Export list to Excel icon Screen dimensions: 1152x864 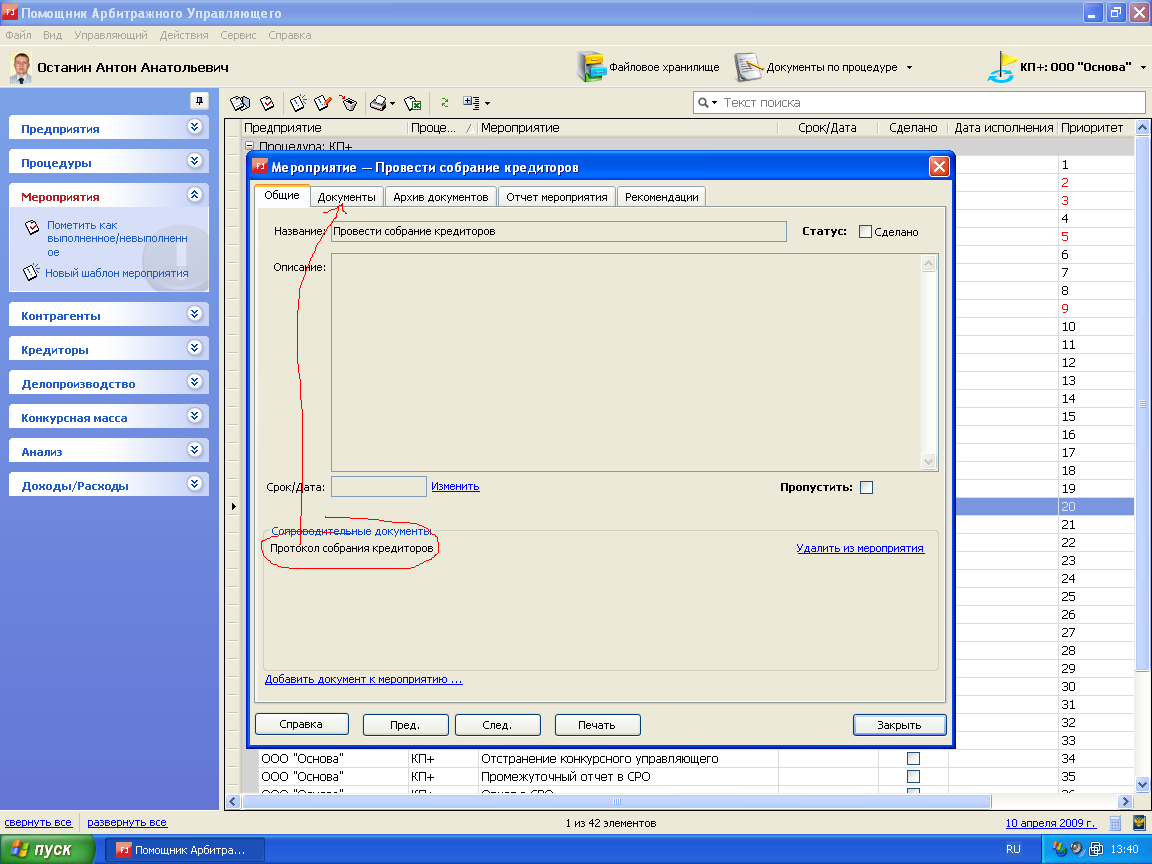(413, 104)
